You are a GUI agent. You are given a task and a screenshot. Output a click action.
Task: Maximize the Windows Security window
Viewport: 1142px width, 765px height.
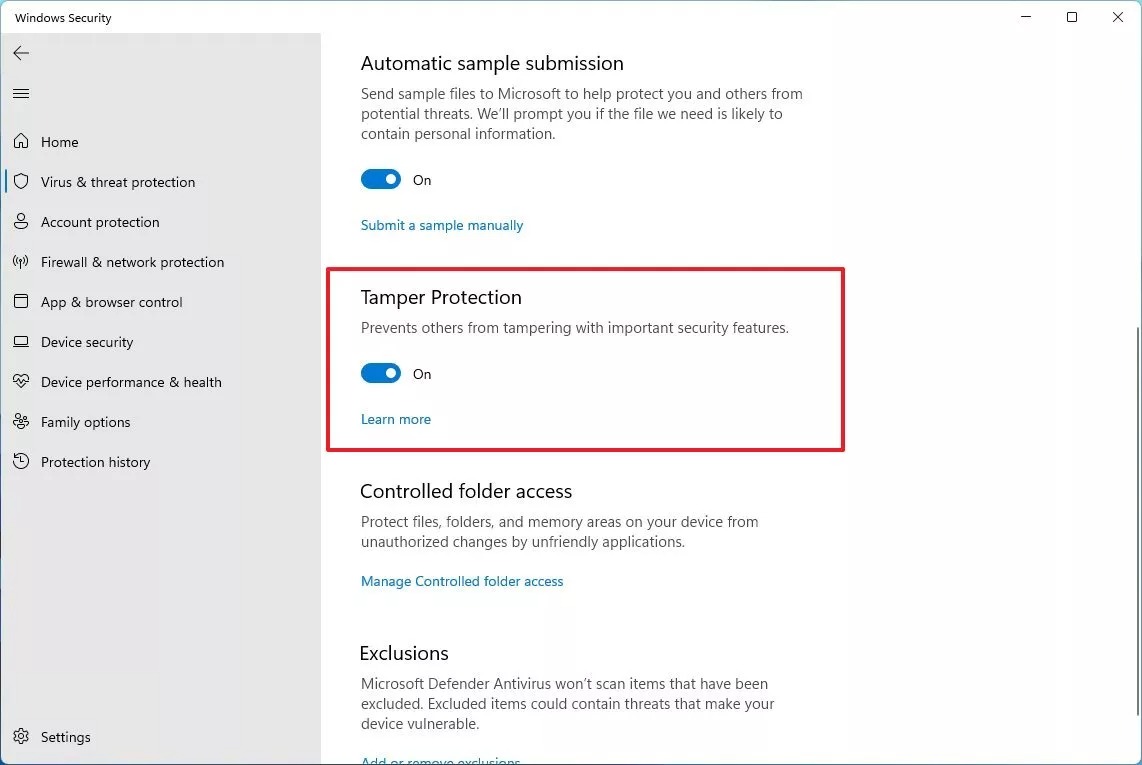tap(1071, 17)
